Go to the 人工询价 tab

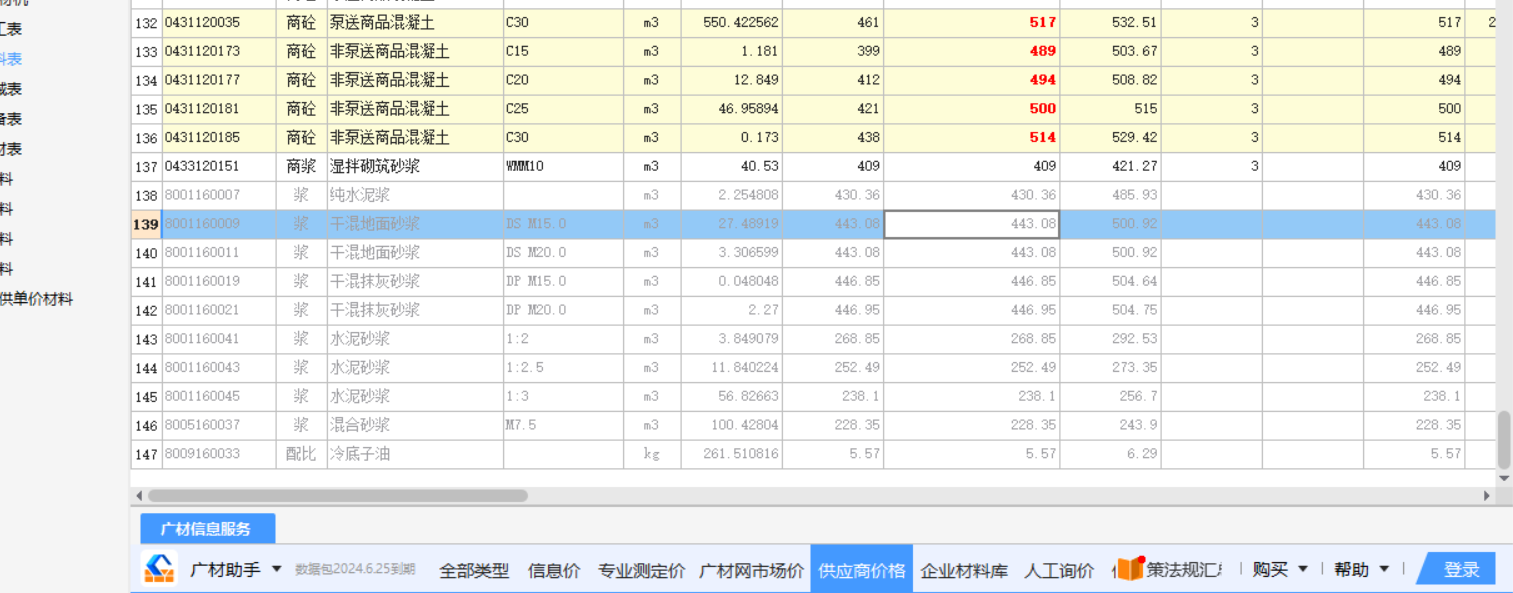[1059, 570]
